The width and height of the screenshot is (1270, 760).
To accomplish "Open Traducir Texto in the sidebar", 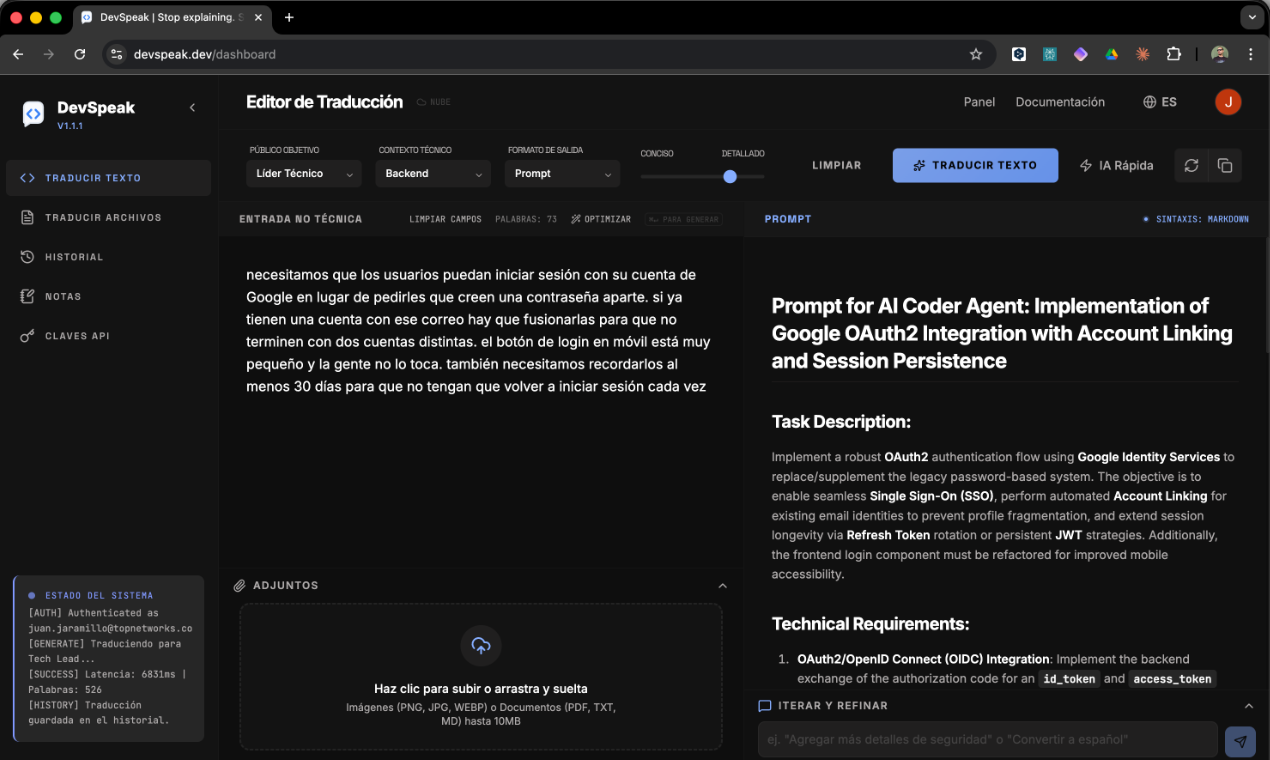I will pyautogui.click(x=108, y=178).
